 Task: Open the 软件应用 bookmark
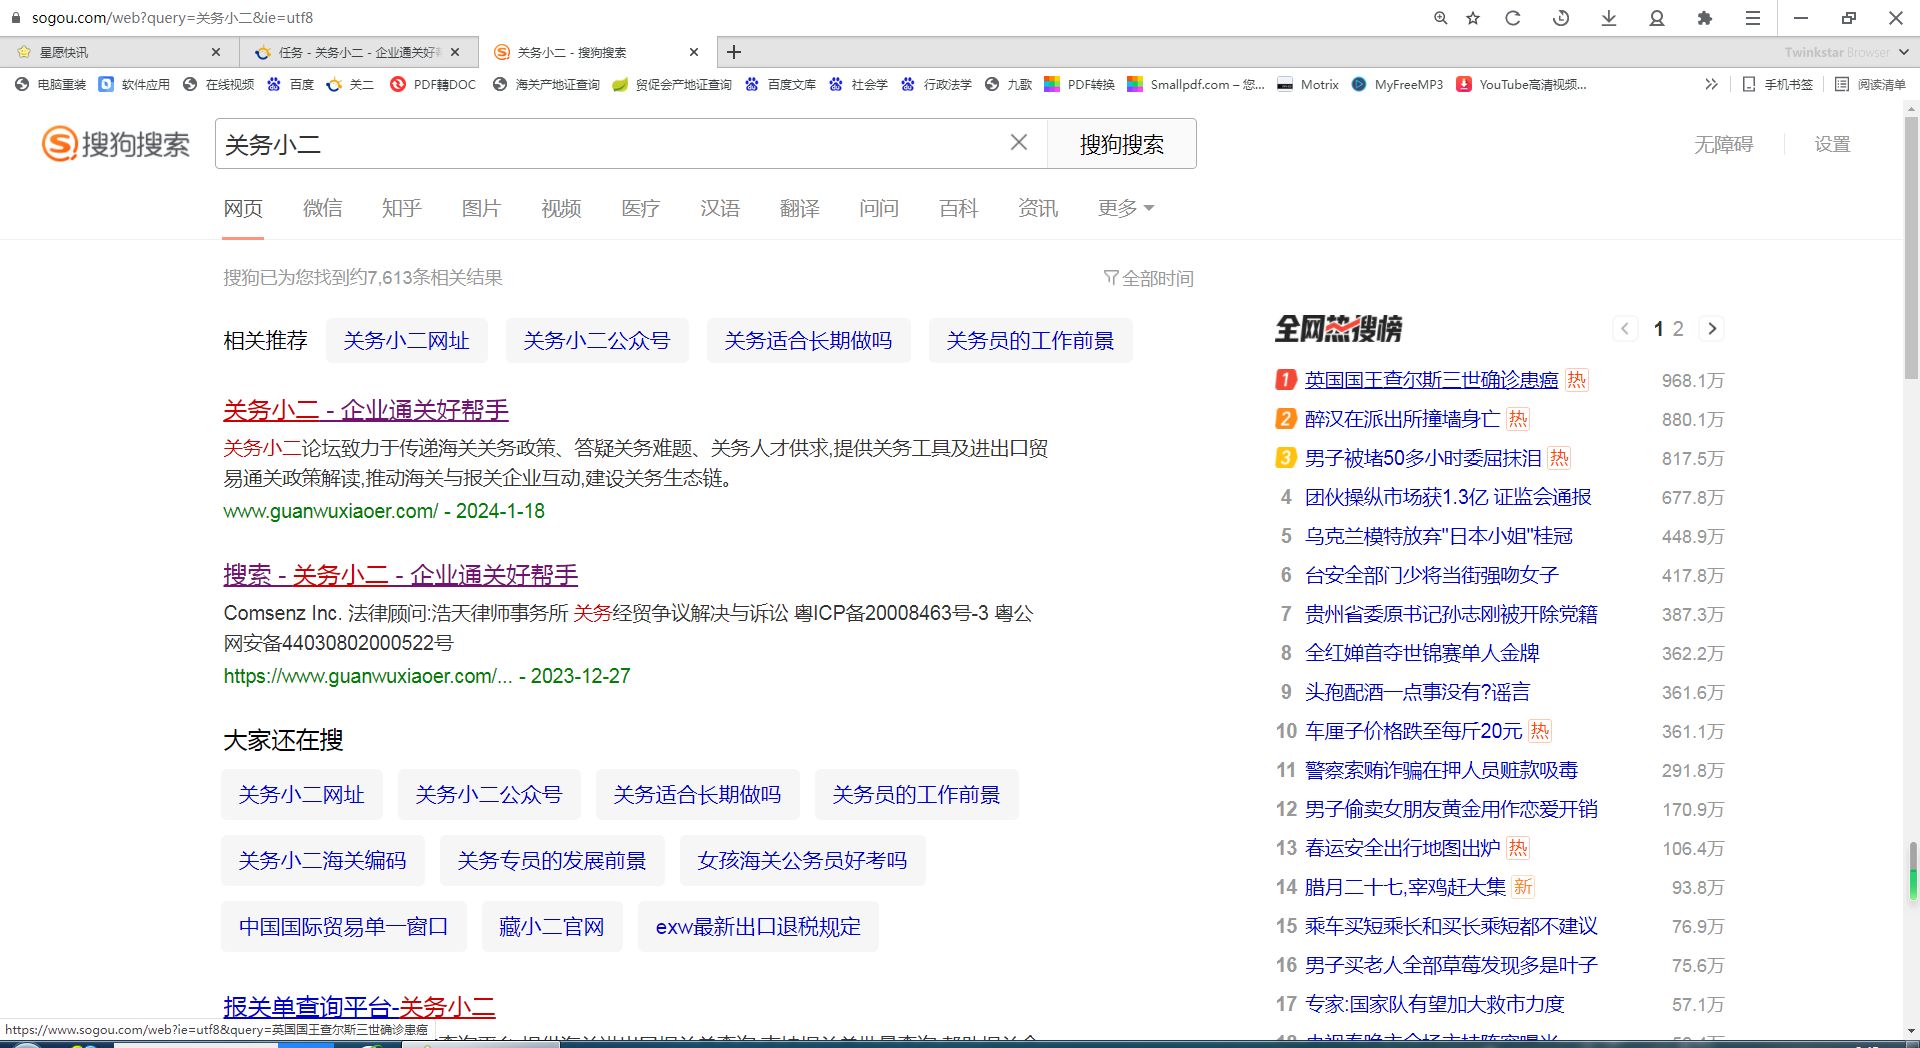(x=135, y=85)
